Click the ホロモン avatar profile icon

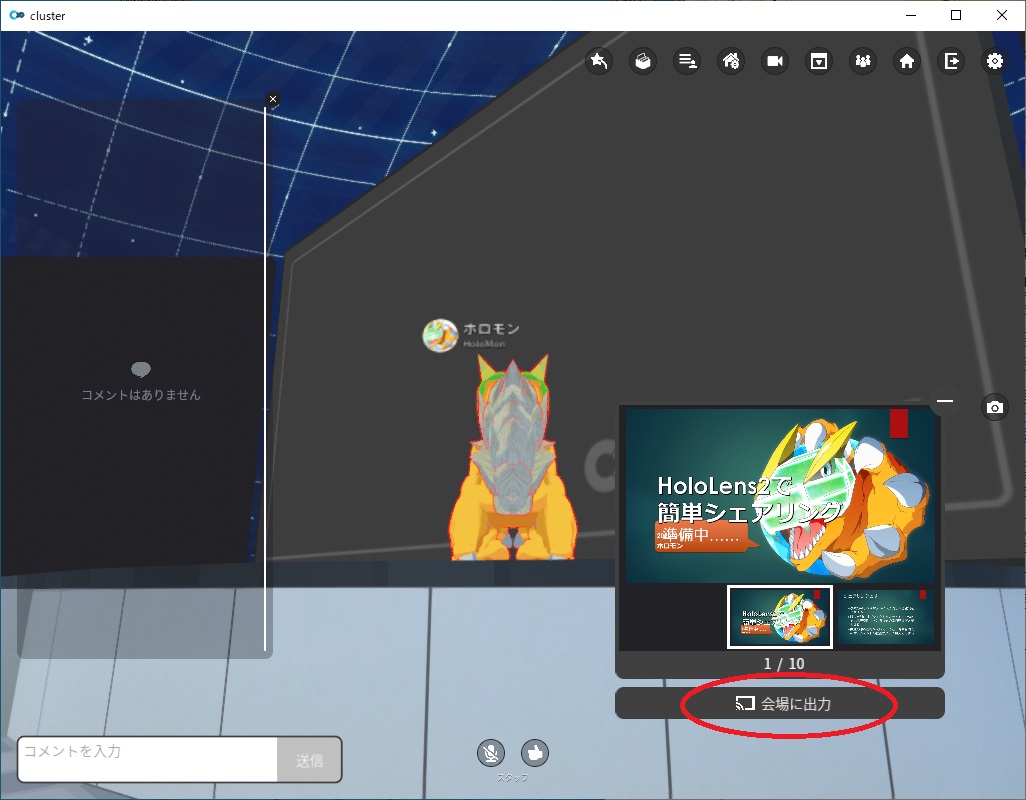440,335
